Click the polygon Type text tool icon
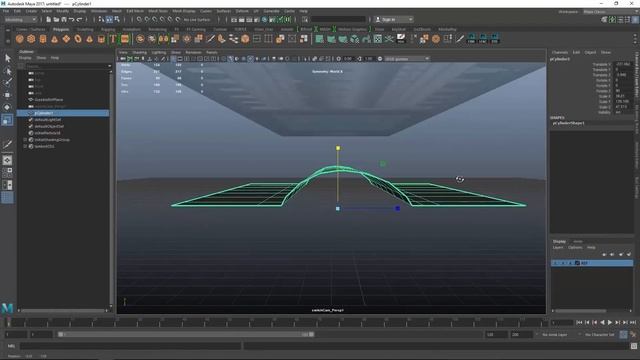The image size is (640, 360). point(113,39)
